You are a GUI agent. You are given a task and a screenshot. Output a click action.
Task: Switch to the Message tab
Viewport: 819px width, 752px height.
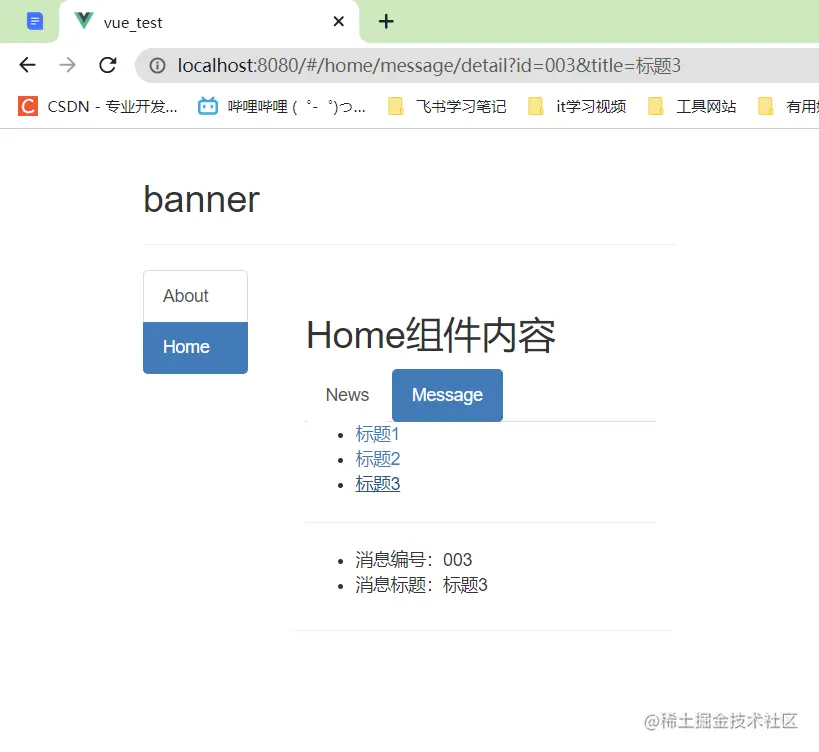pos(448,395)
